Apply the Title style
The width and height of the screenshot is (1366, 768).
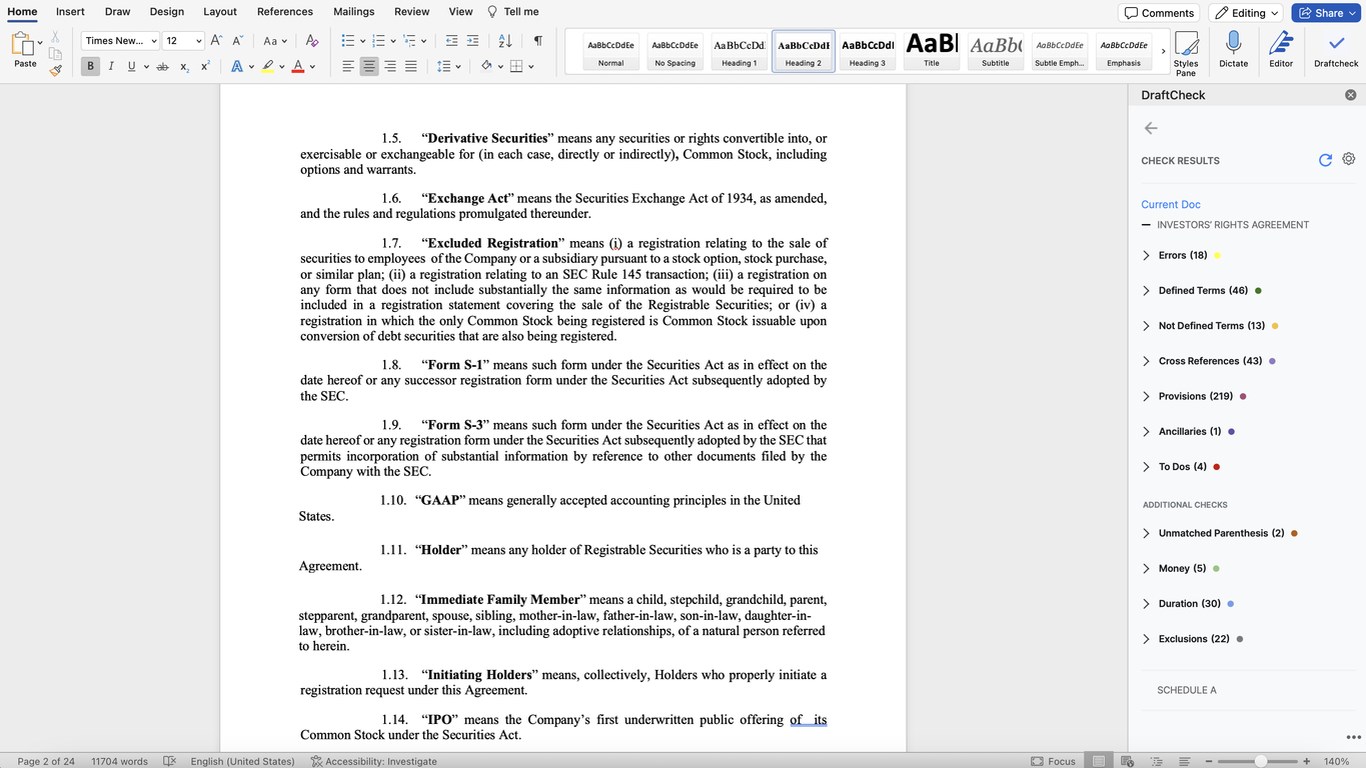point(931,51)
